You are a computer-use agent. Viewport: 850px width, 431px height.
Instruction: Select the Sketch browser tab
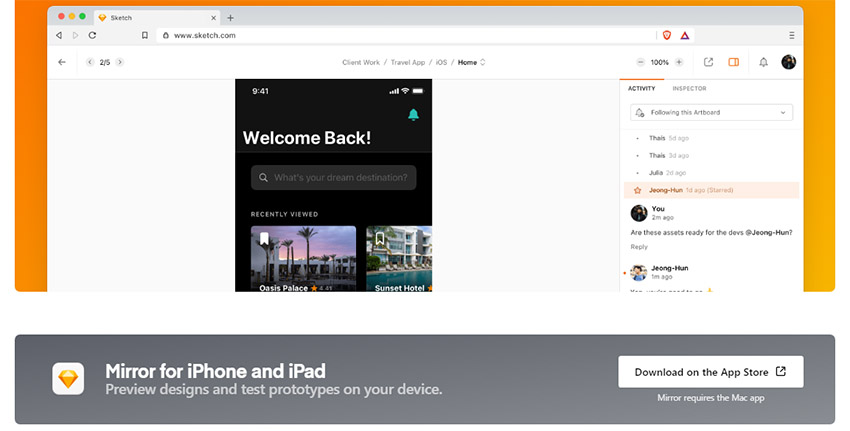pyautogui.click(x=157, y=18)
